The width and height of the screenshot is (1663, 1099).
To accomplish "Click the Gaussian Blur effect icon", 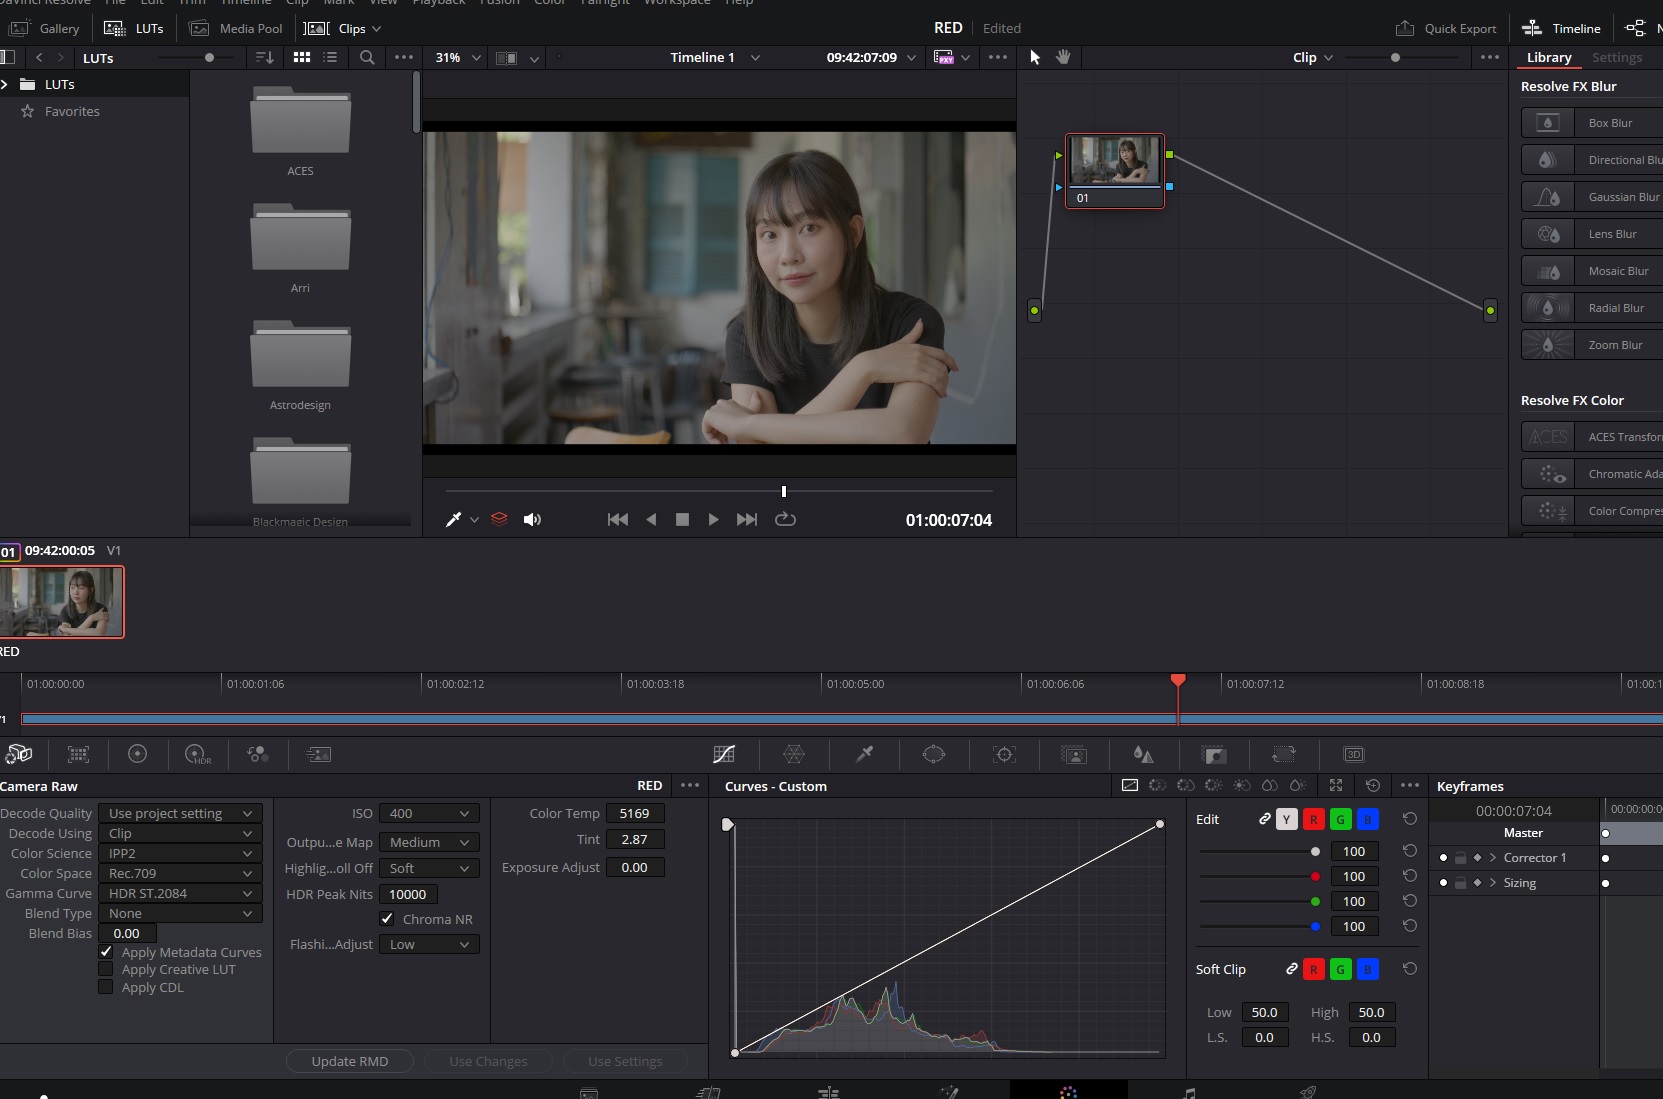I will (x=1547, y=197).
